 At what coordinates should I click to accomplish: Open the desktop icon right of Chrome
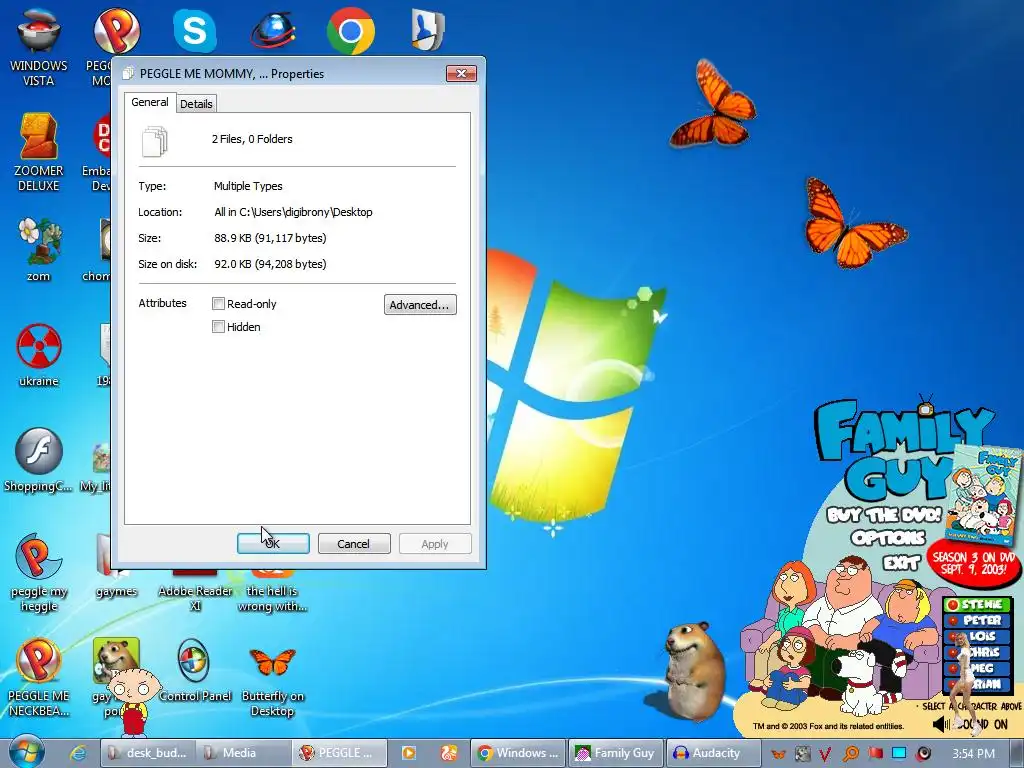[x=428, y=29]
